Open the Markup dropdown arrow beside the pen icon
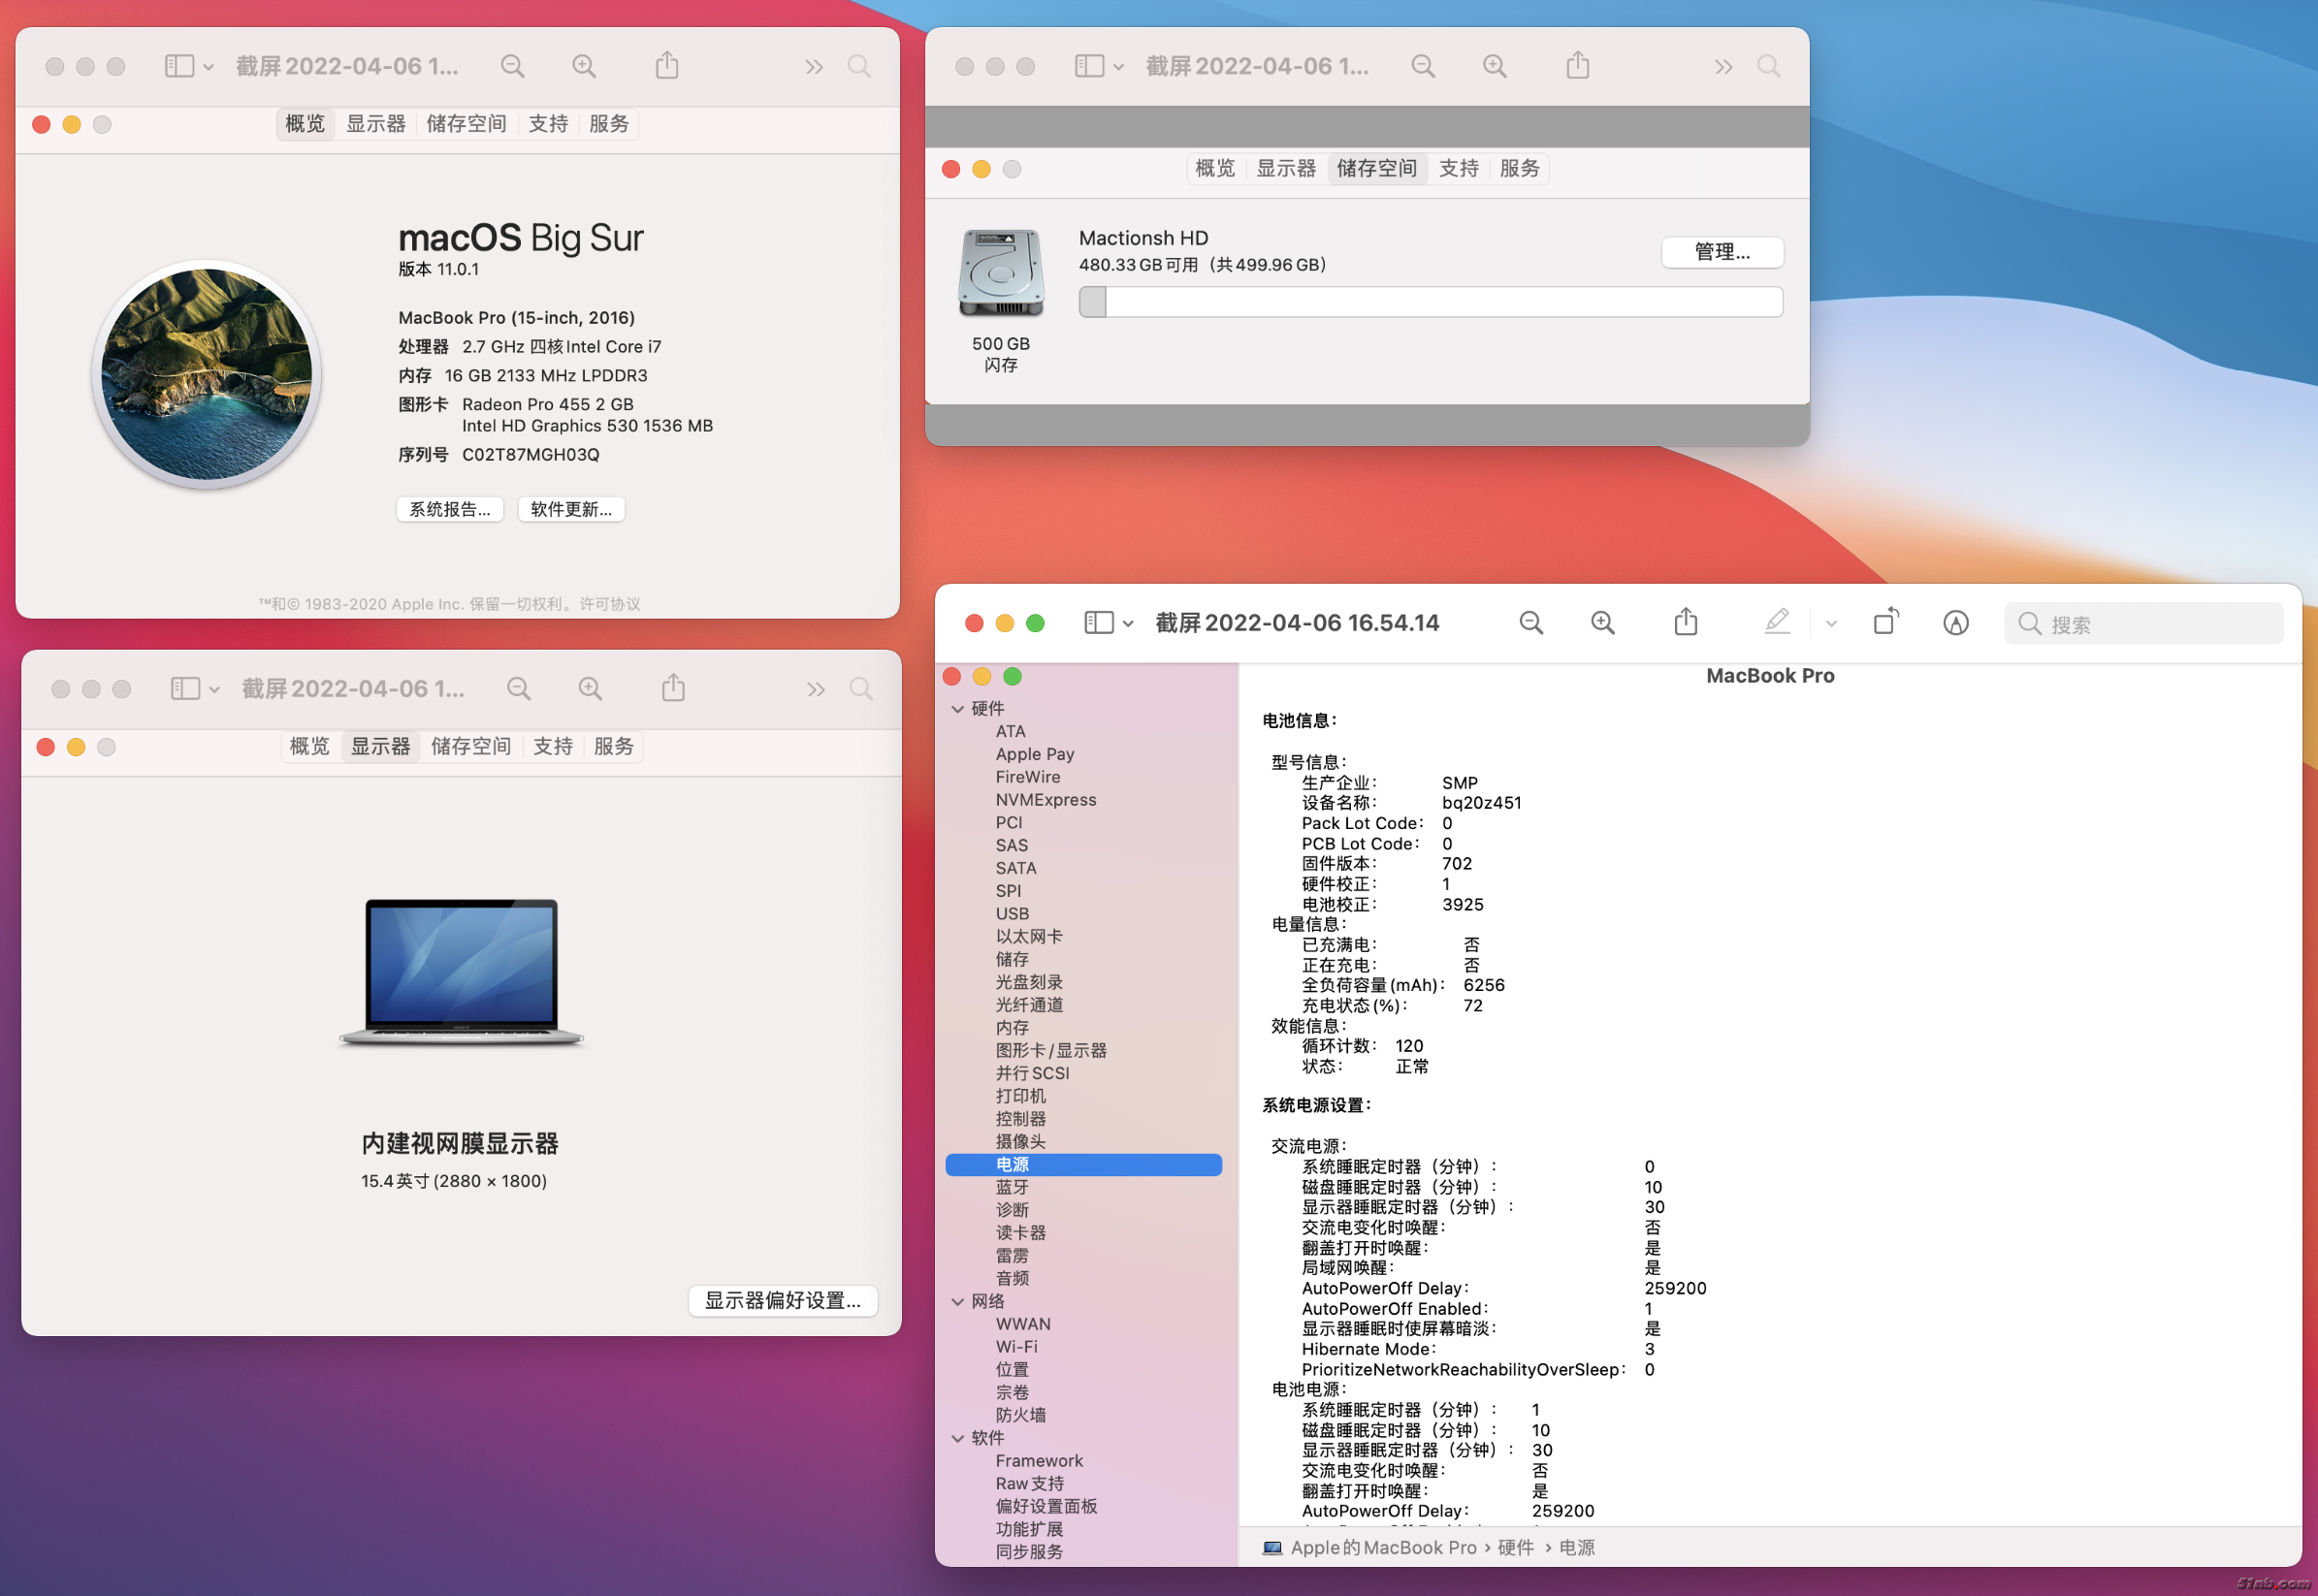 (x=1830, y=623)
